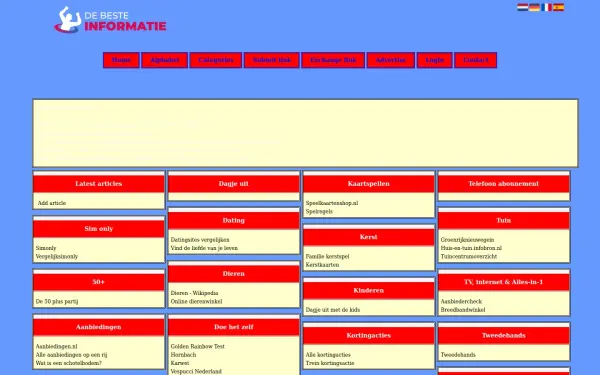Open the Sim only category heading
Screen dimensions: 600x375
point(99,229)
